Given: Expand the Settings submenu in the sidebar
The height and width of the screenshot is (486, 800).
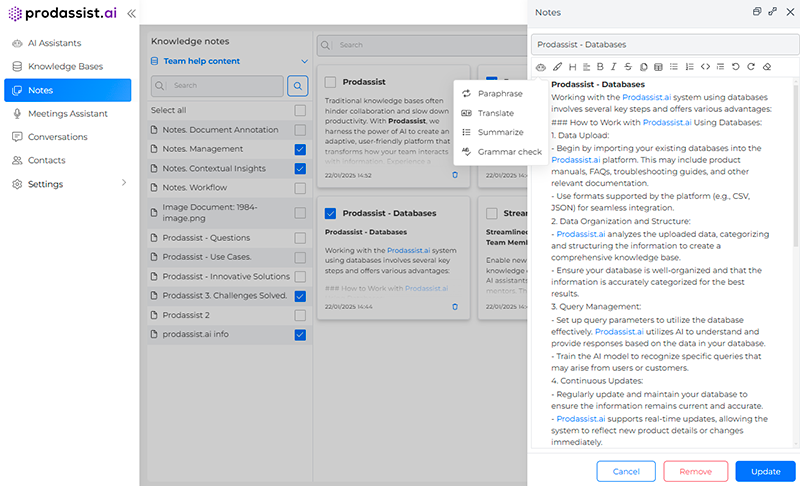Looking at the screenshot, I should coord(124,184).
